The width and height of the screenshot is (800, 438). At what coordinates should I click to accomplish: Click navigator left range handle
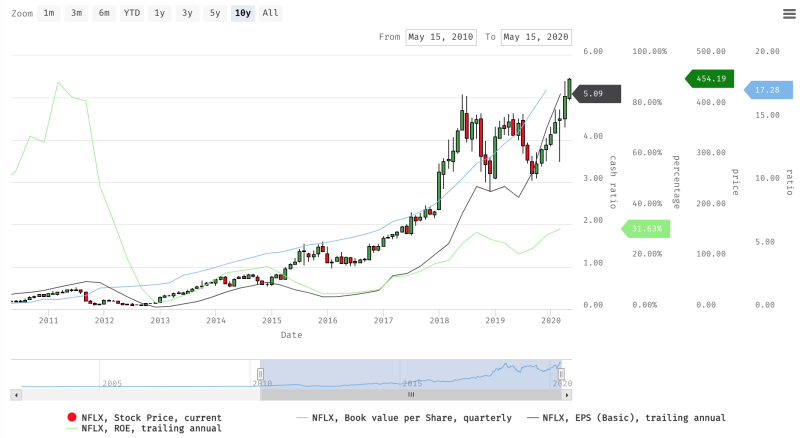[x=260, y=375]
